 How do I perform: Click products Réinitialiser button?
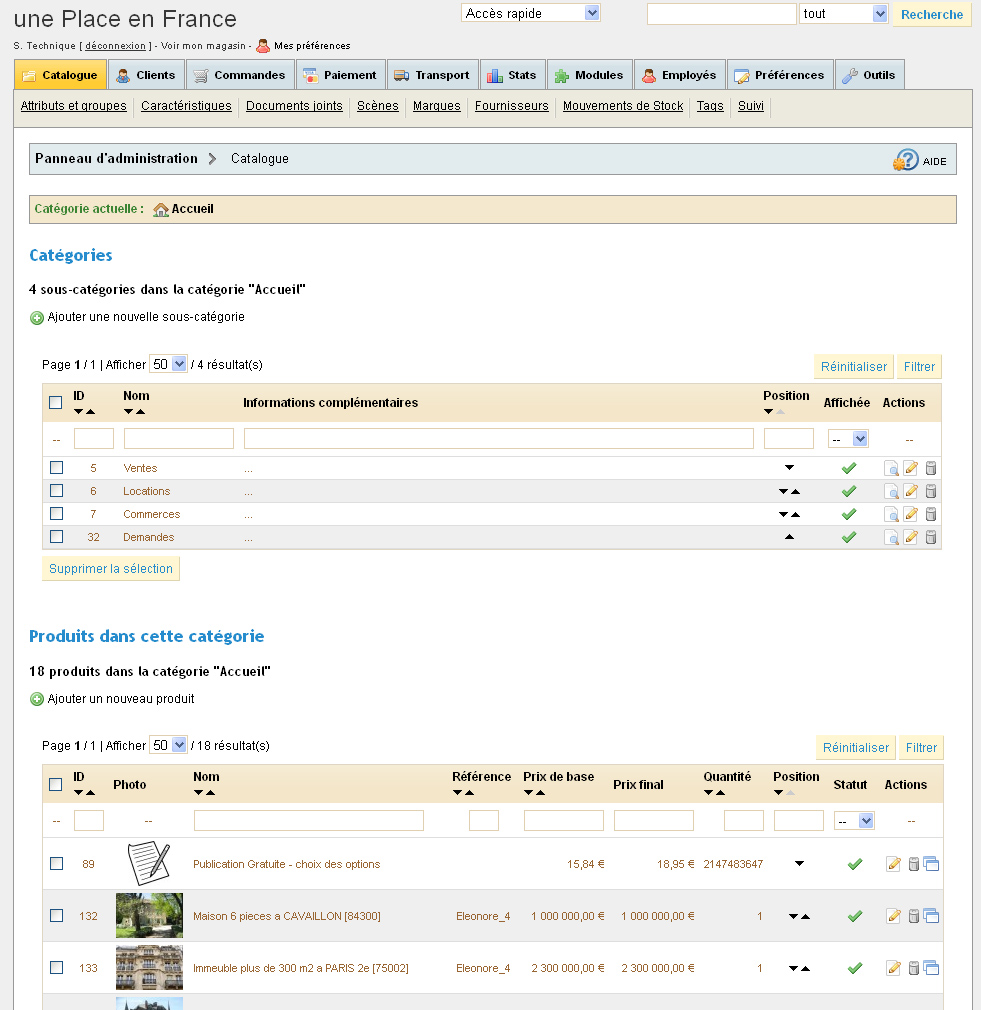pyautogui.click(x=855, y=747)
